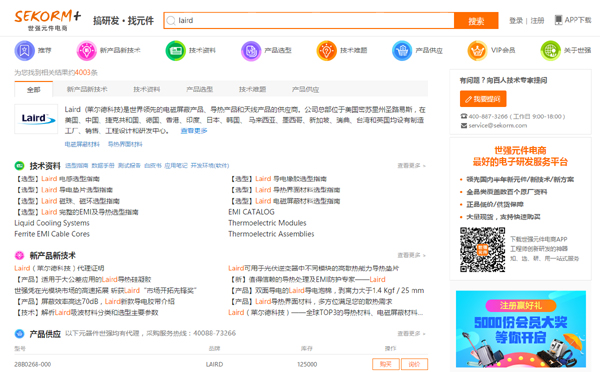Image resolution: width=600 pixels, height=372 pixels.
Task: Click the 应用笔记 filter link
Action: pyautogui.click(x=176, y=166)
